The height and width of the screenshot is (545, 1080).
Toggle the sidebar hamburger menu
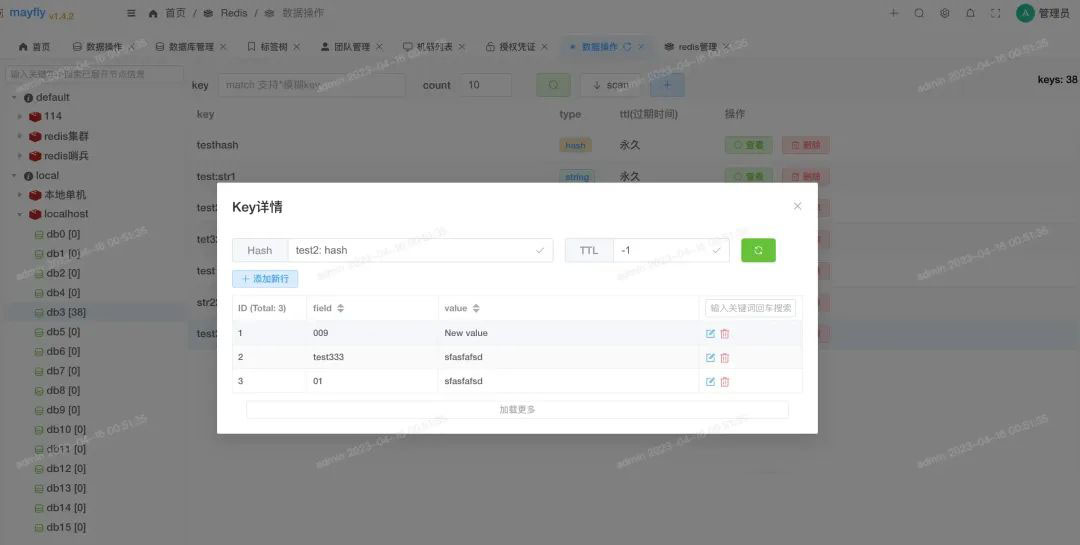(x=132, y=13)
